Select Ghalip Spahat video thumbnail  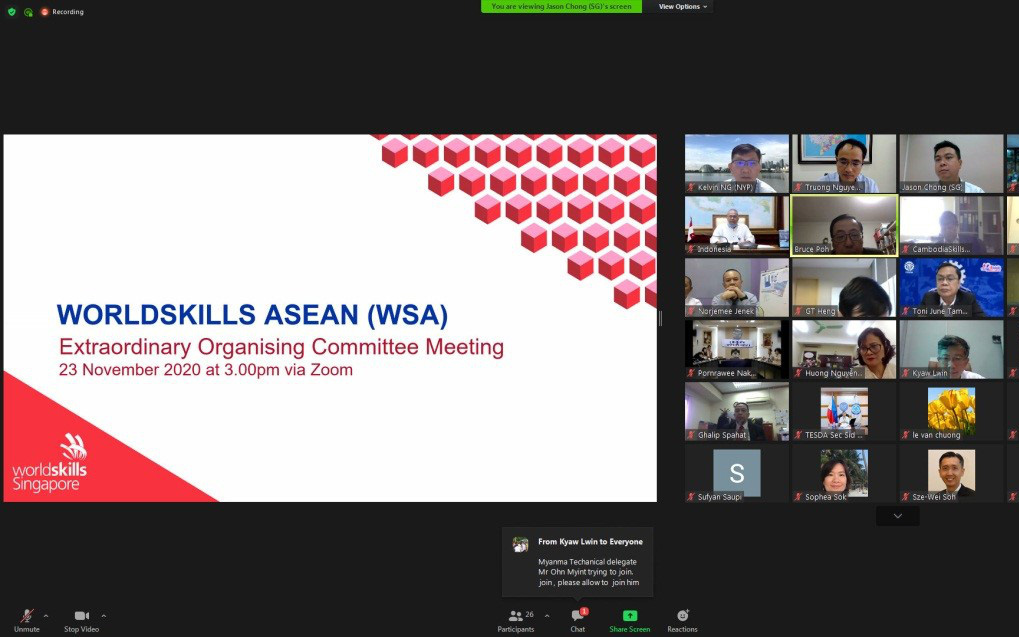(737, 411)
